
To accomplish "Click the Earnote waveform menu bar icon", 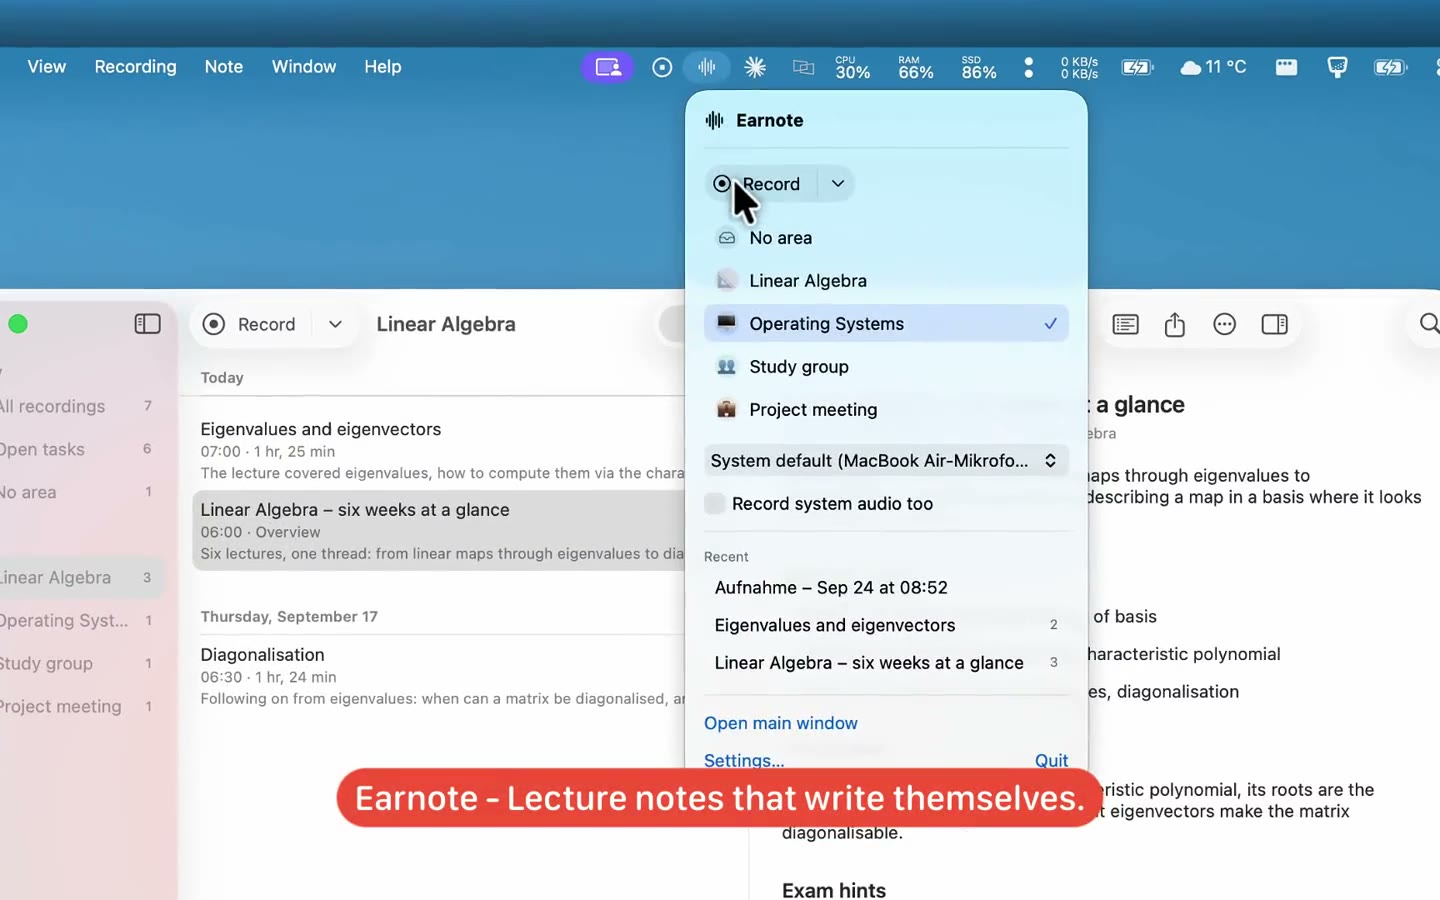I will pos(707,67).
